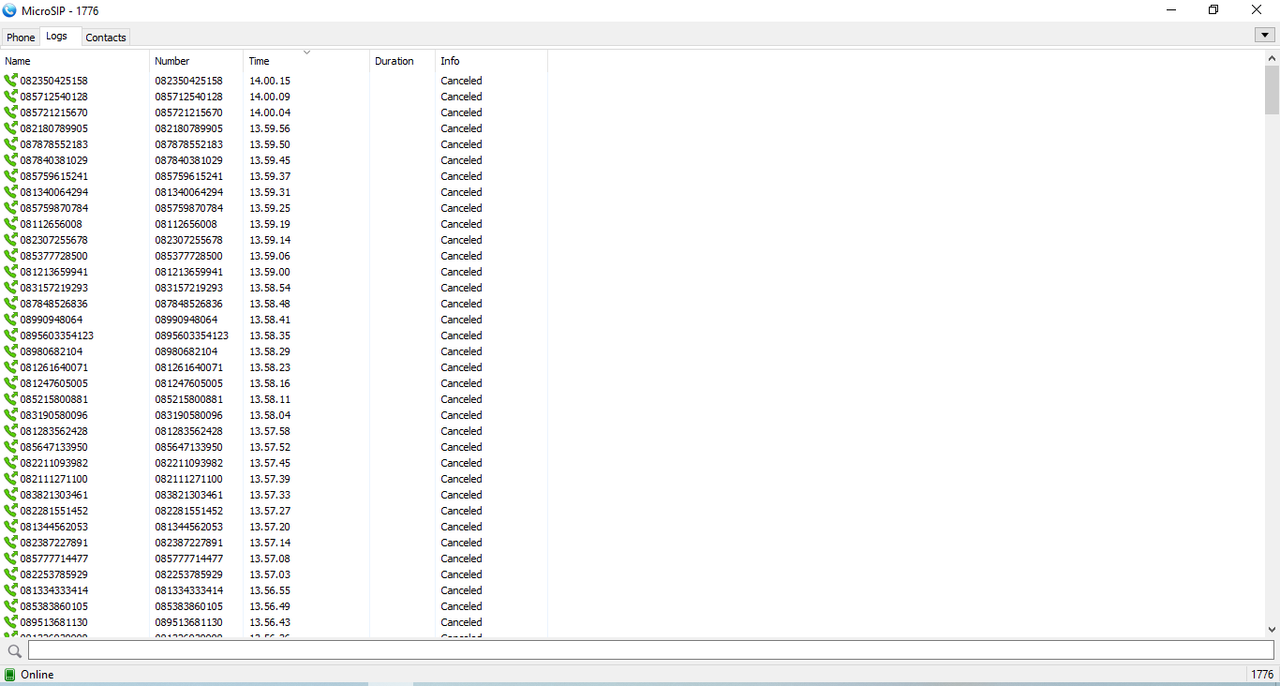1280x686 pixels.
Task: Click the green Online status icon
Action: click(x=10, y=675)
